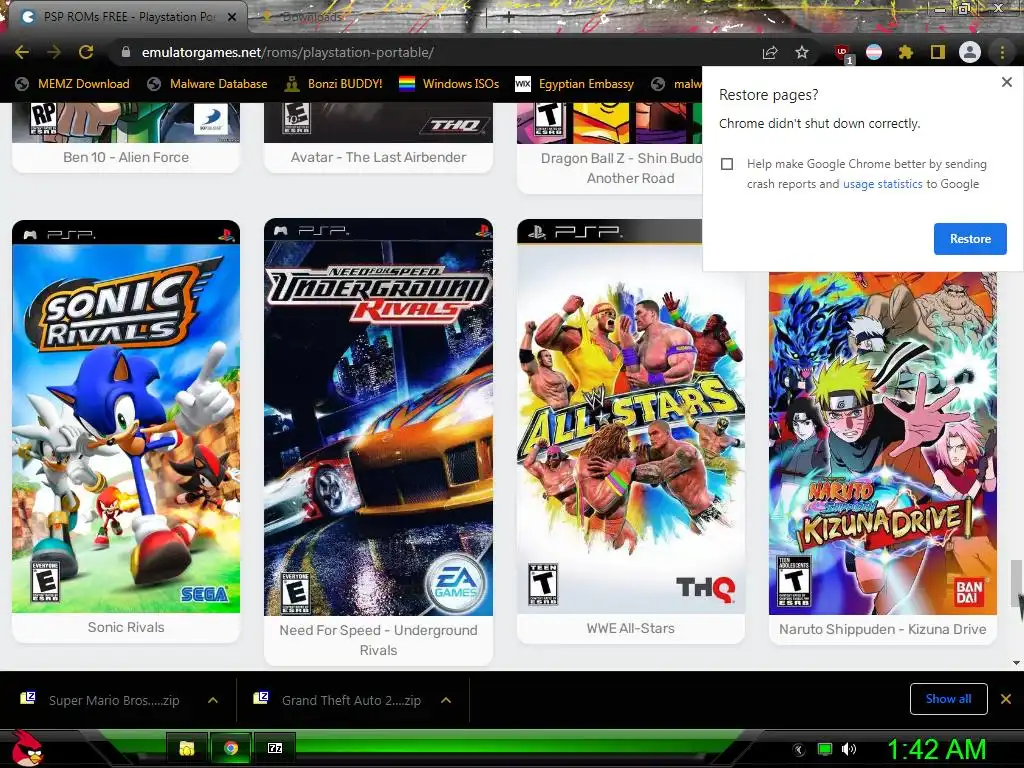1024x768 pixels.
Task: Click Show all downloads
Action: [948, 699]
